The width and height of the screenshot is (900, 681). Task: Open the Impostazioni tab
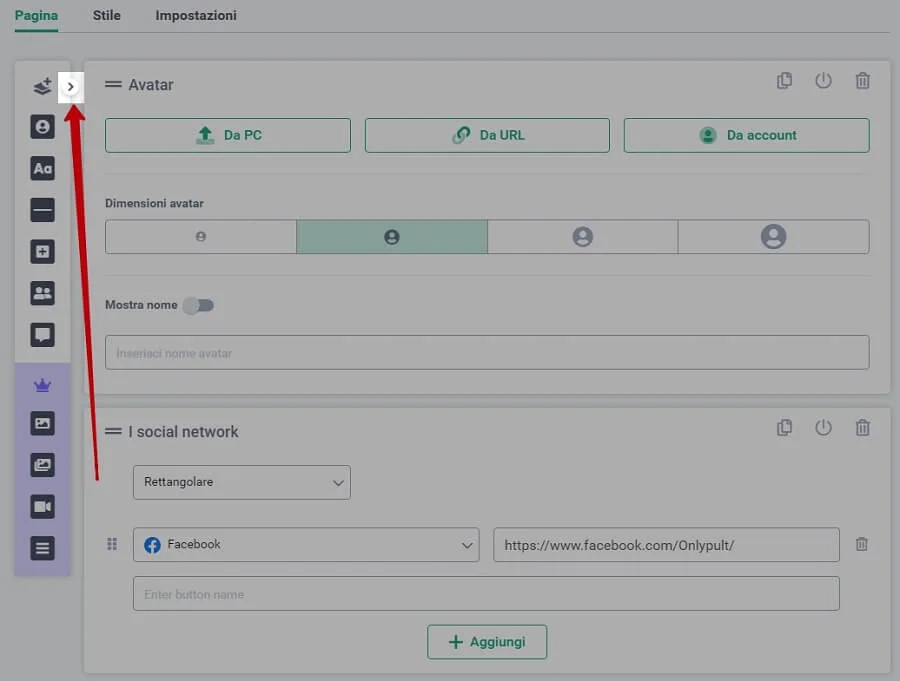196,16
